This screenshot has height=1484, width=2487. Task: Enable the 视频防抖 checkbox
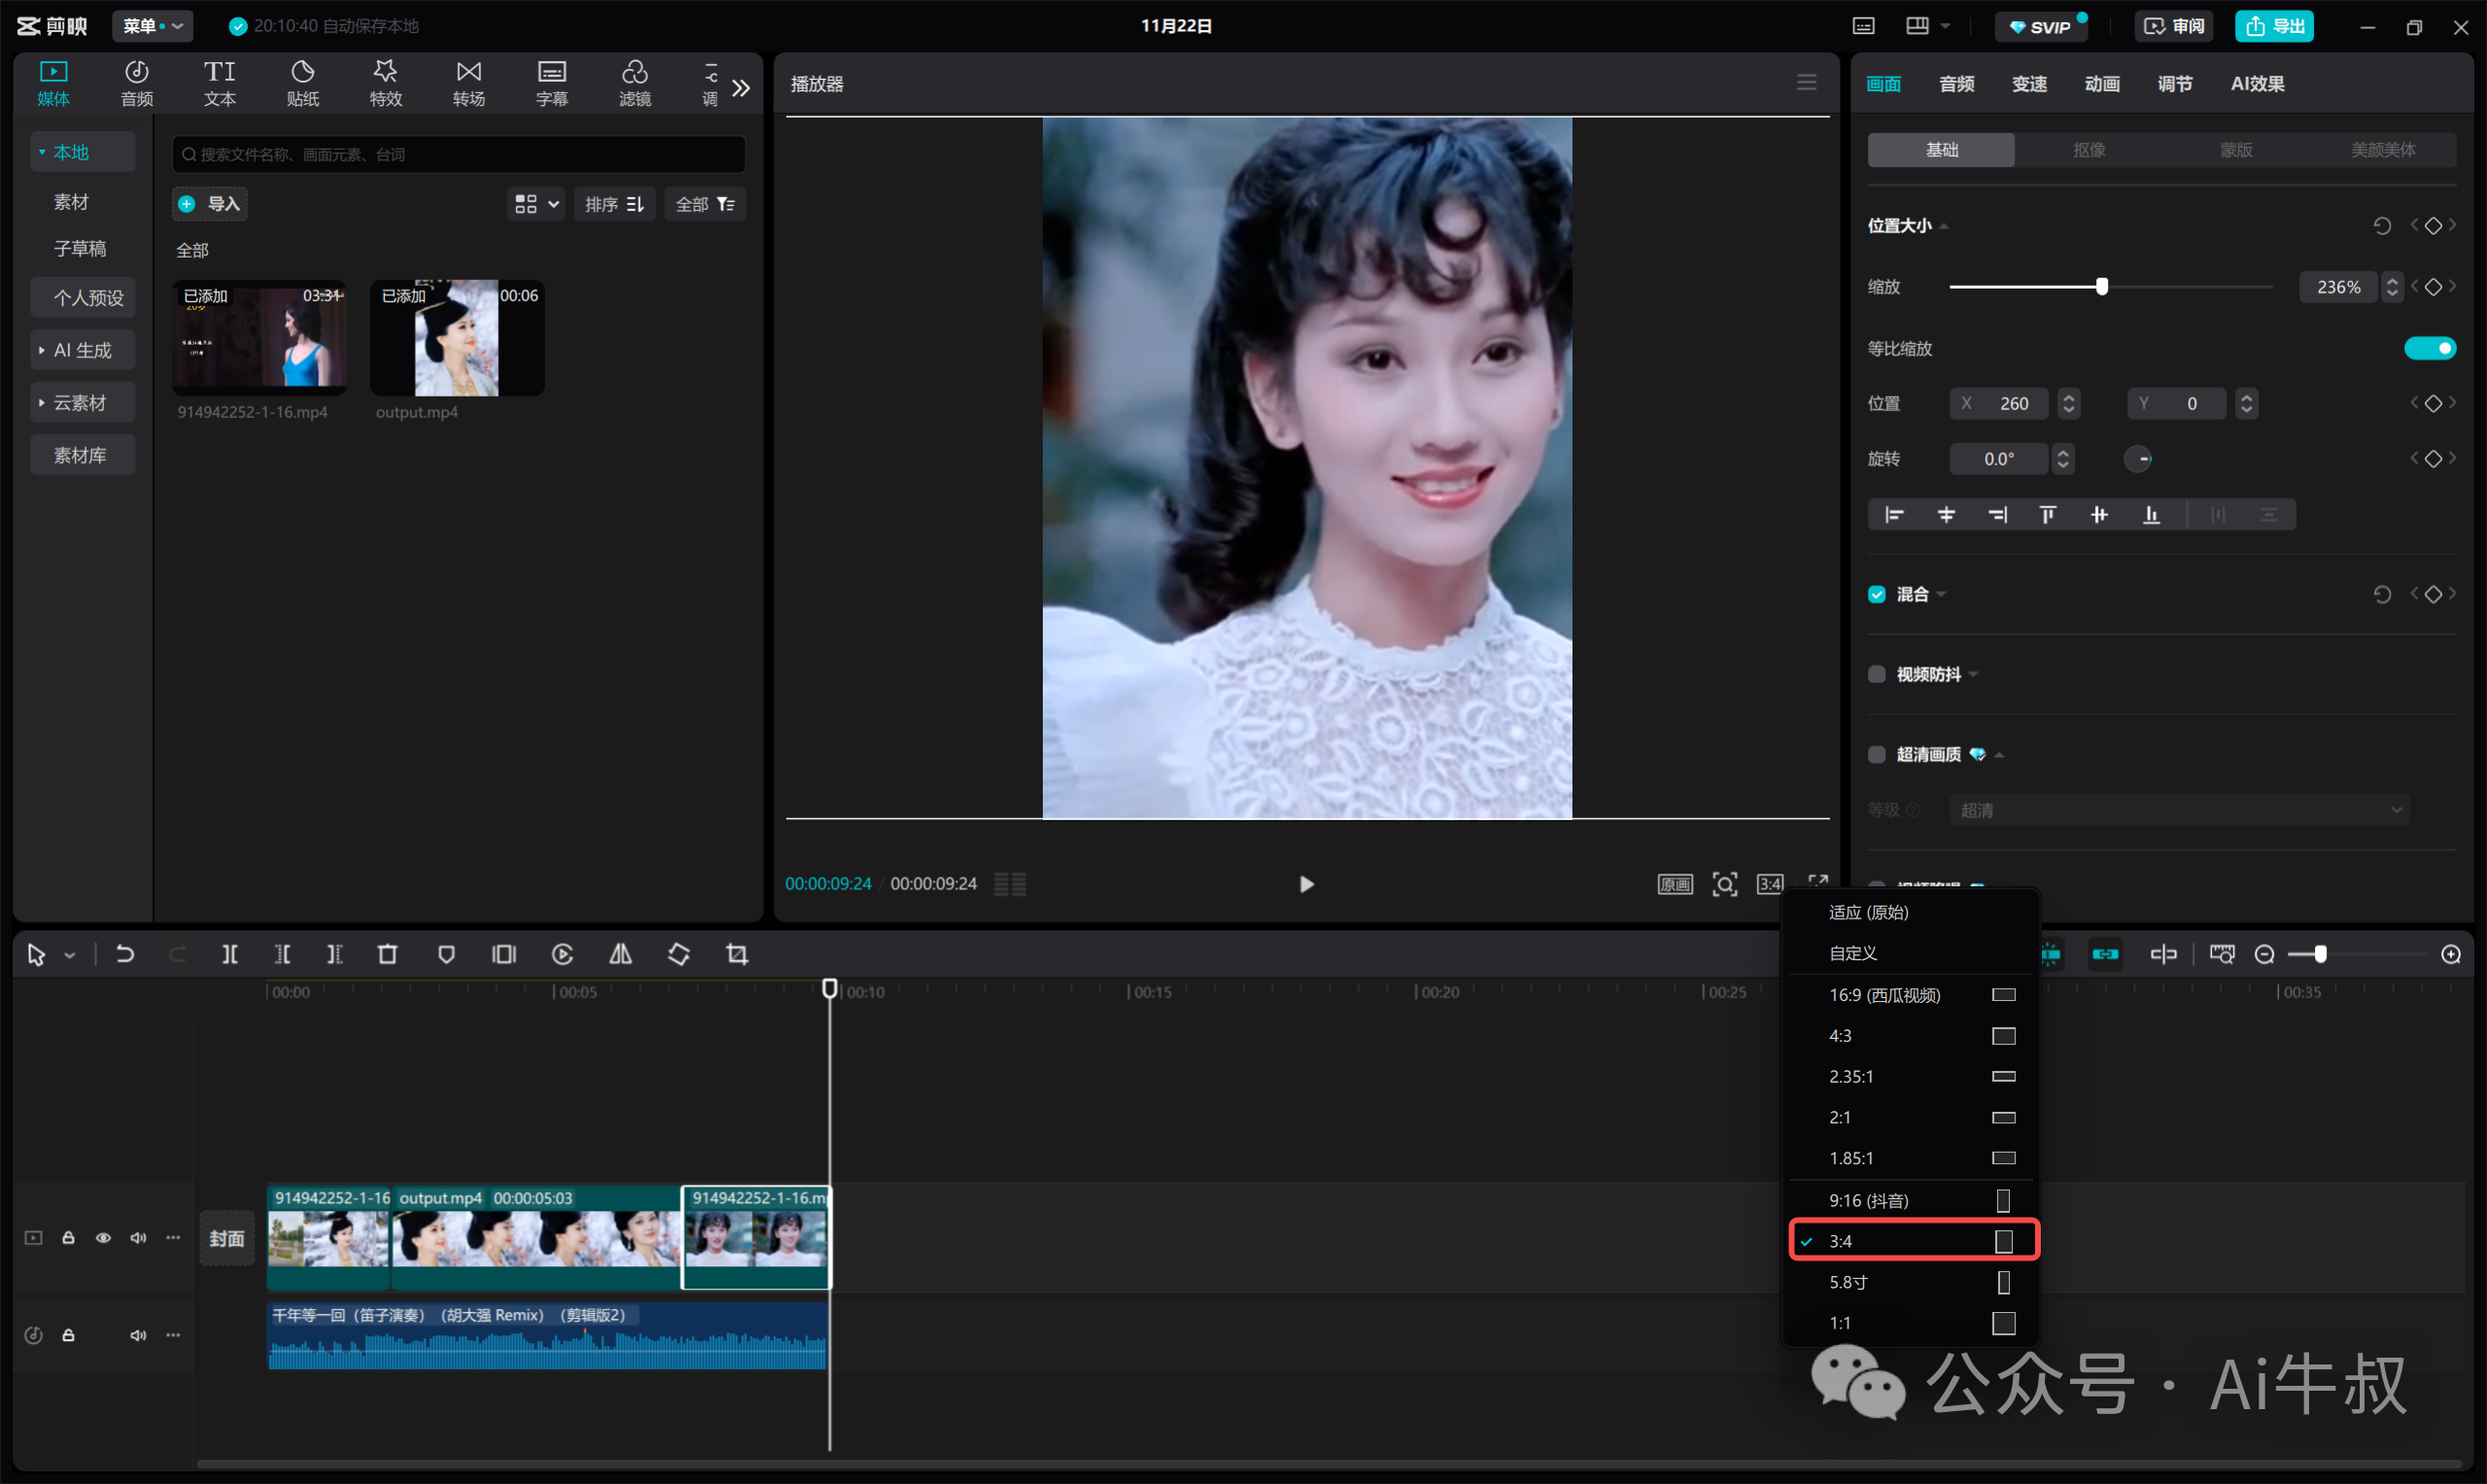(1877, 674)
